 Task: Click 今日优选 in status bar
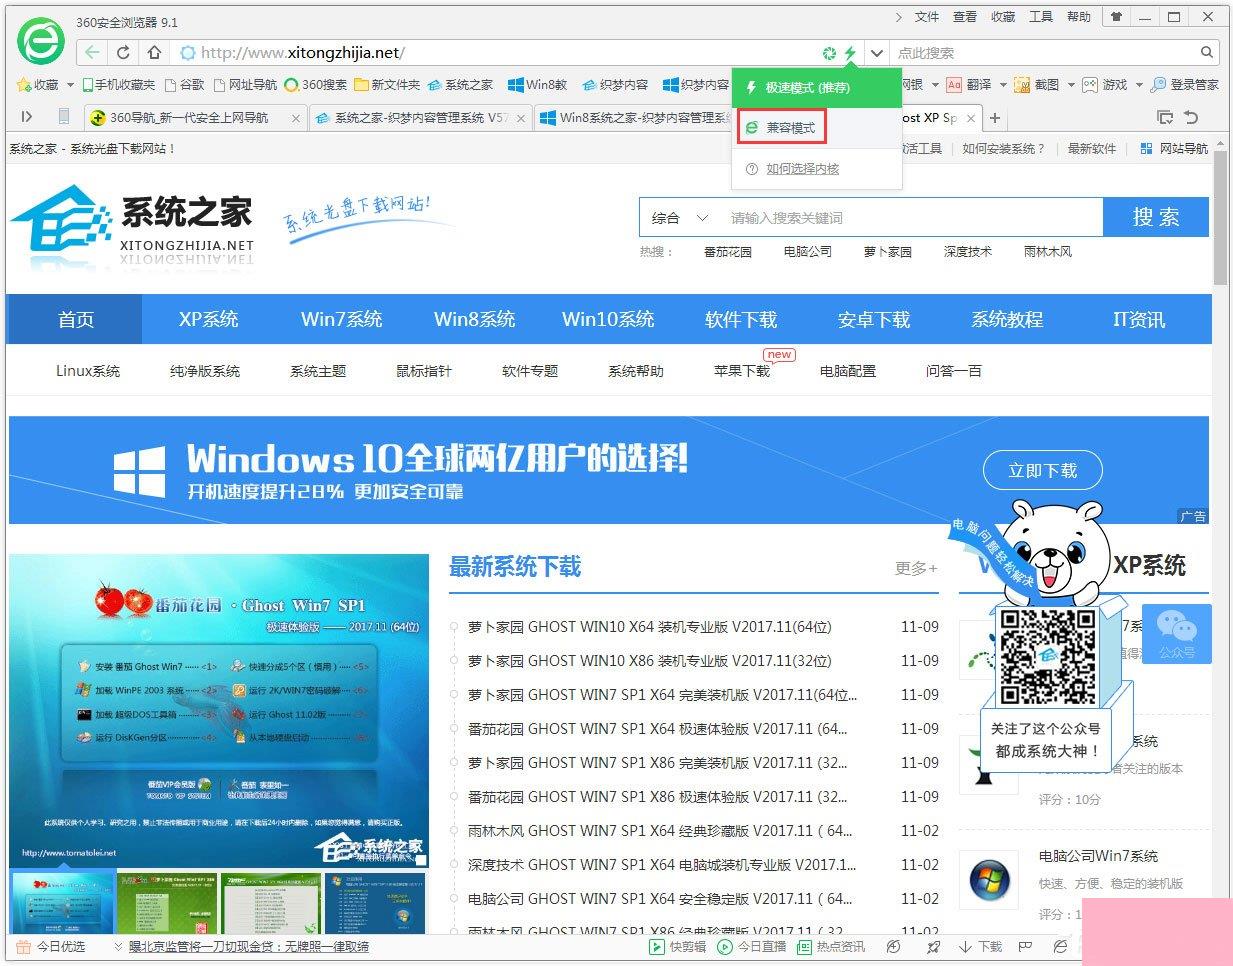(x=51, y=946)
